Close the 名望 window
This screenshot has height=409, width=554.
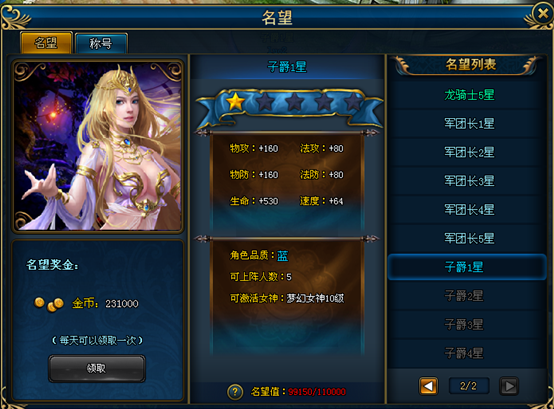point(542,14)
